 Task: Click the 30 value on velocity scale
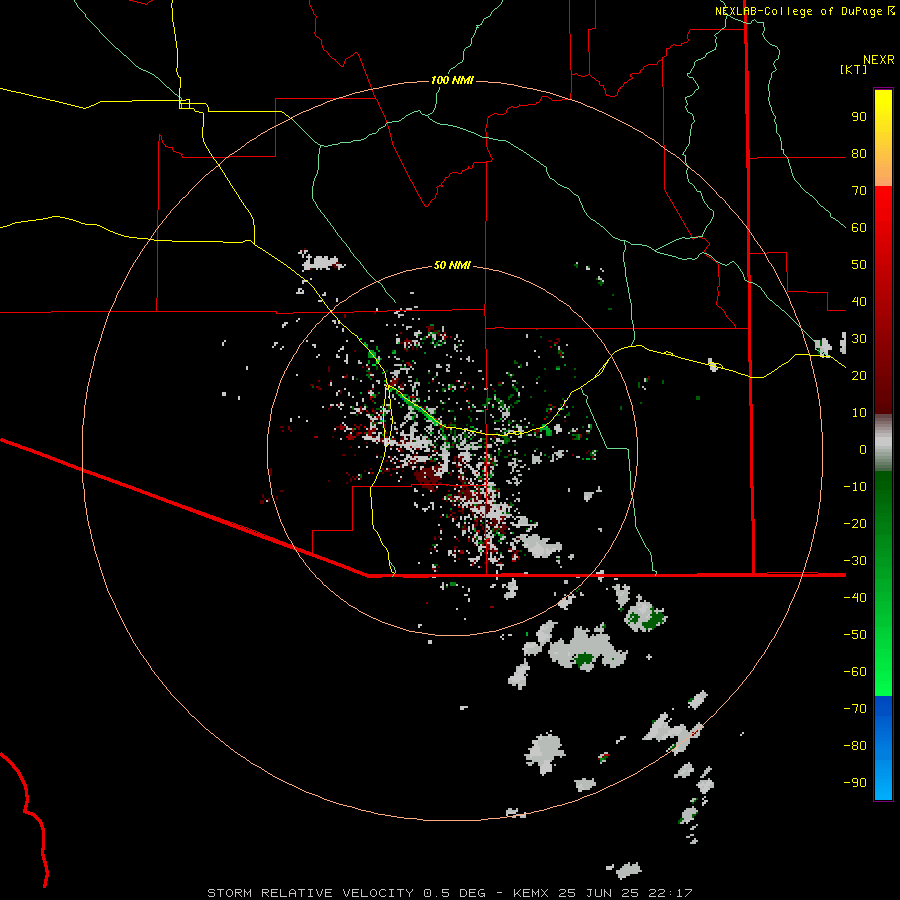pyautogui.click(x=859, y=339)
